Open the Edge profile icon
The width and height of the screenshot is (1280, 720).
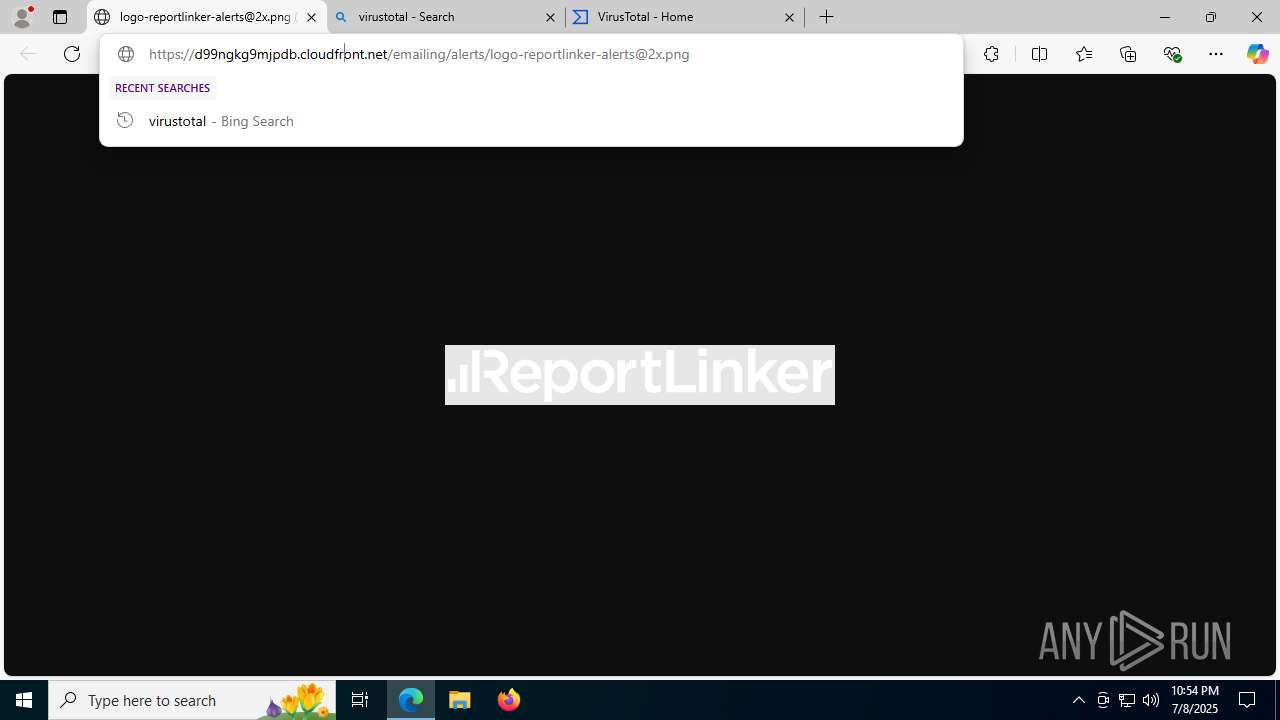[22, 17]
